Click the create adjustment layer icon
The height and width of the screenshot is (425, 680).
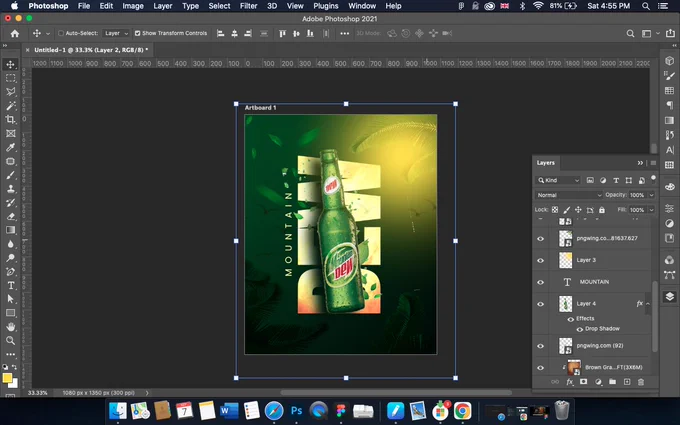coord(598,382)
